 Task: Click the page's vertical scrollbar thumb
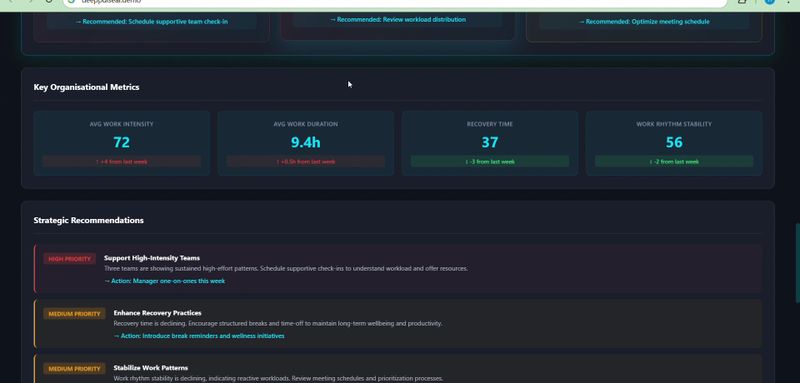797,263
